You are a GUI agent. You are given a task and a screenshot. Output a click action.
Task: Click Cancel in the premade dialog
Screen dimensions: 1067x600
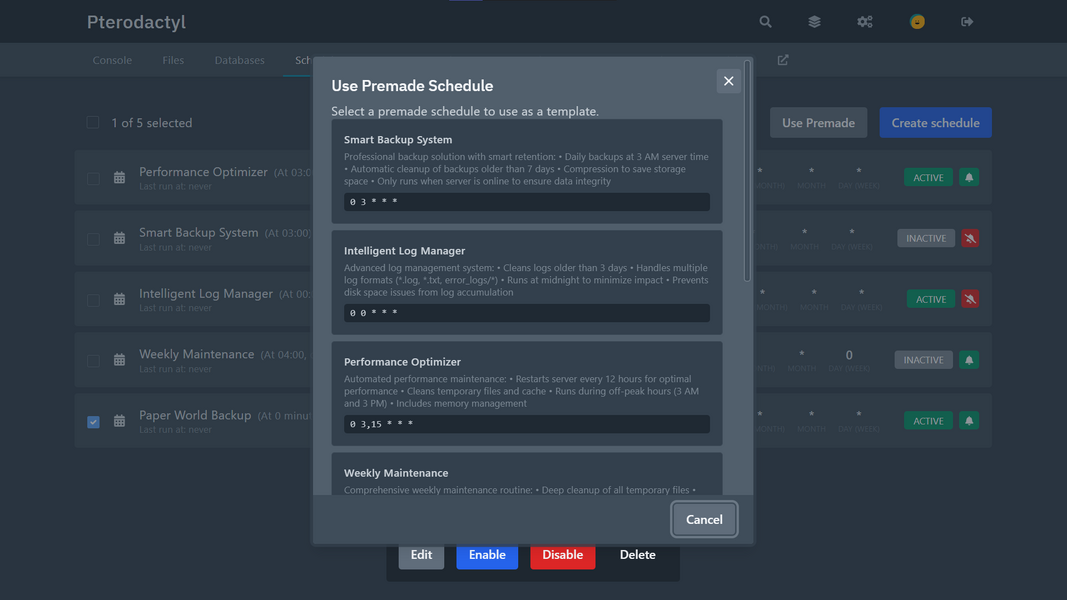(704, 519)
